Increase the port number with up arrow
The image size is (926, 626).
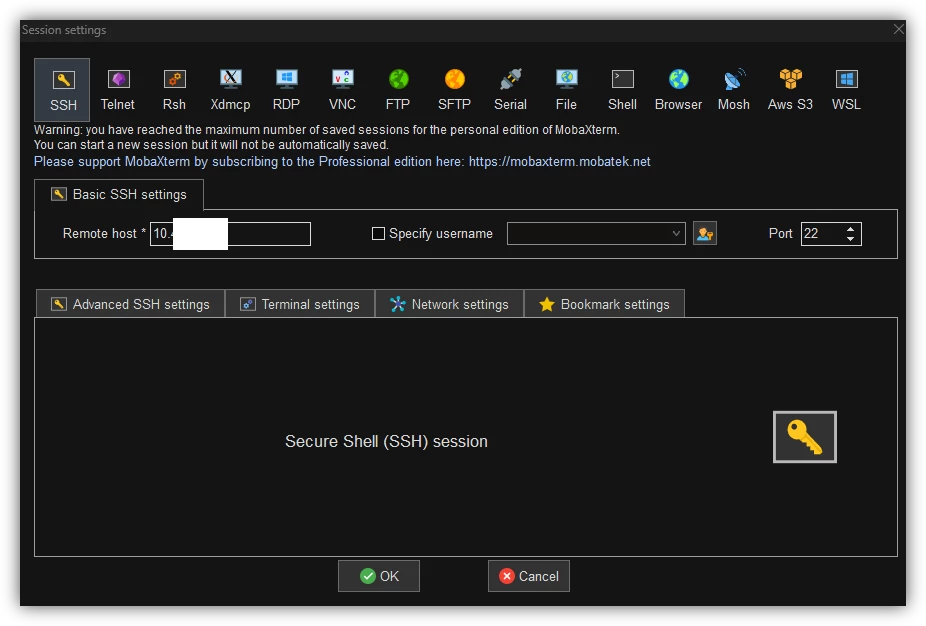point(850,229)
